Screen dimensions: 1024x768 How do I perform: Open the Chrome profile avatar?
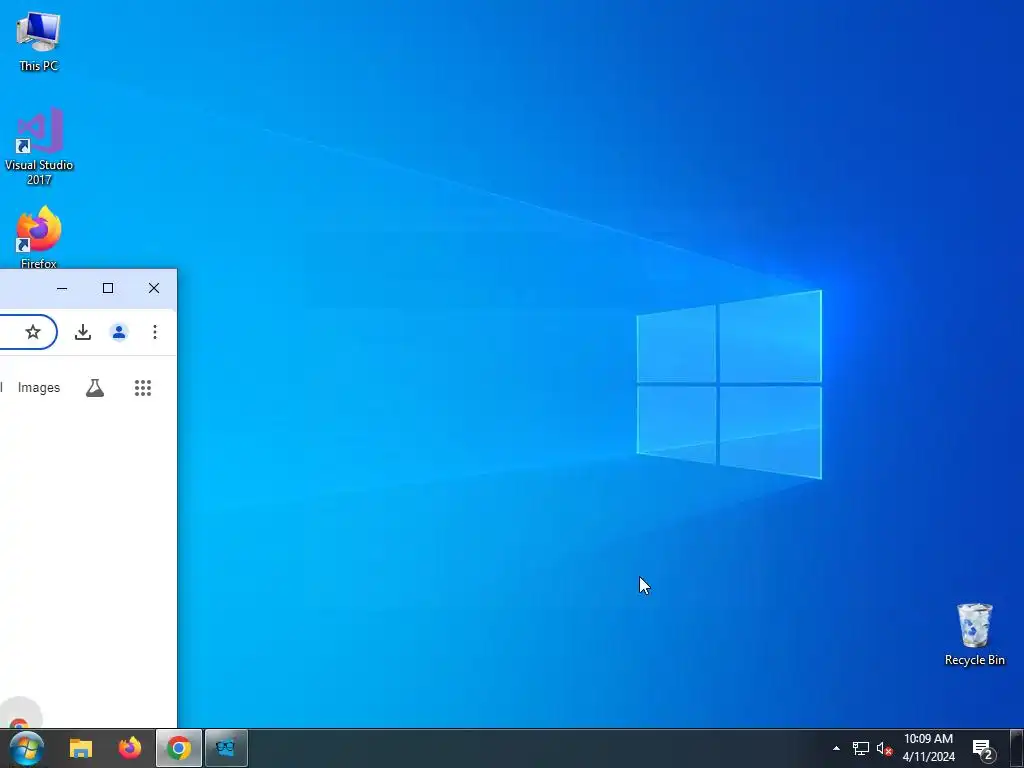[x=119, y=332]
